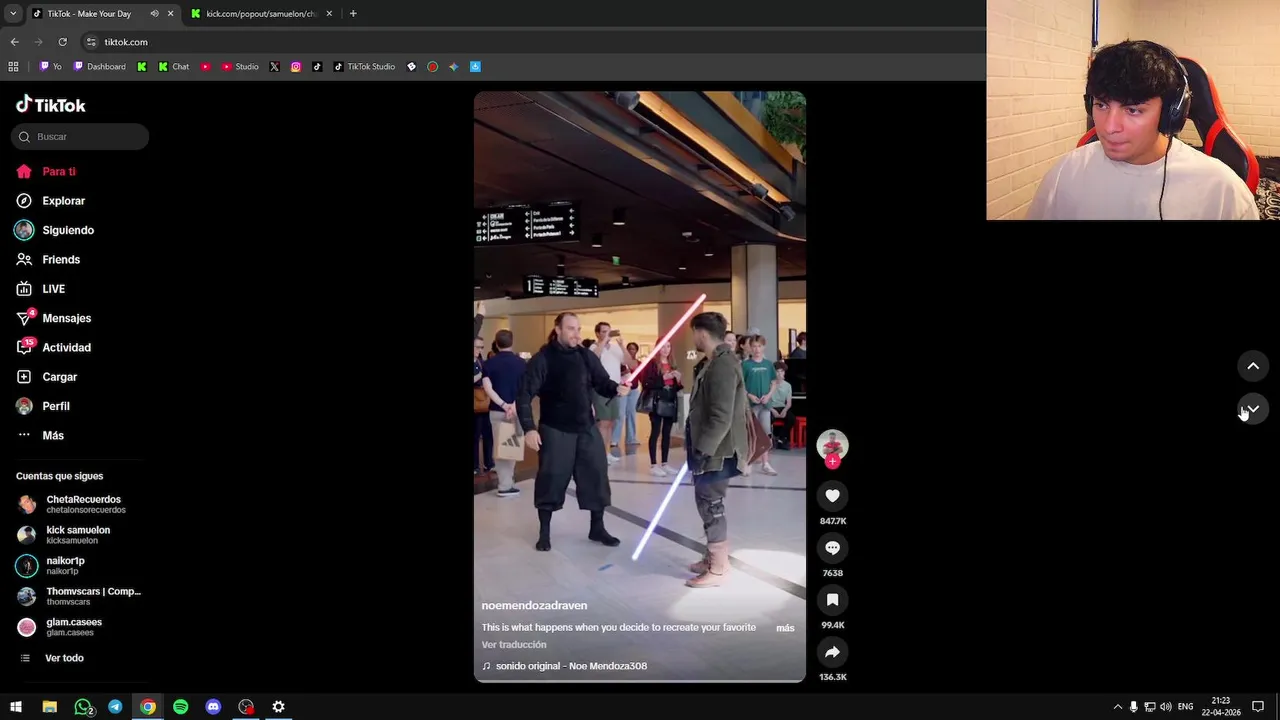Open a new browser tab
The image size is (1280, 720).
[x=353, y=14]
